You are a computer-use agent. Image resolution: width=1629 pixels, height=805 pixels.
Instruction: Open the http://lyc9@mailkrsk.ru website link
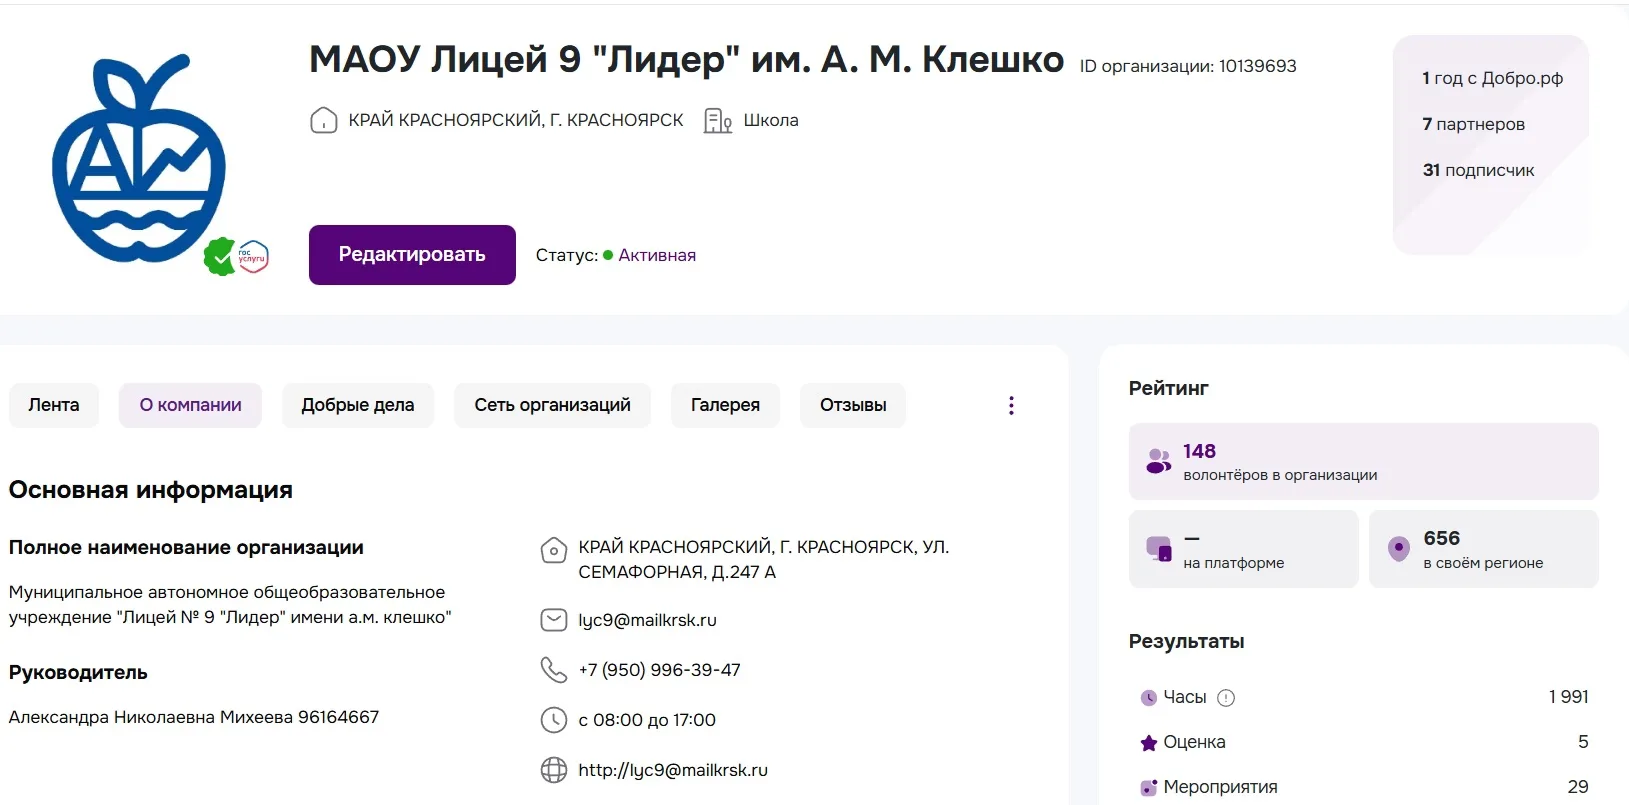coord(673,770)
